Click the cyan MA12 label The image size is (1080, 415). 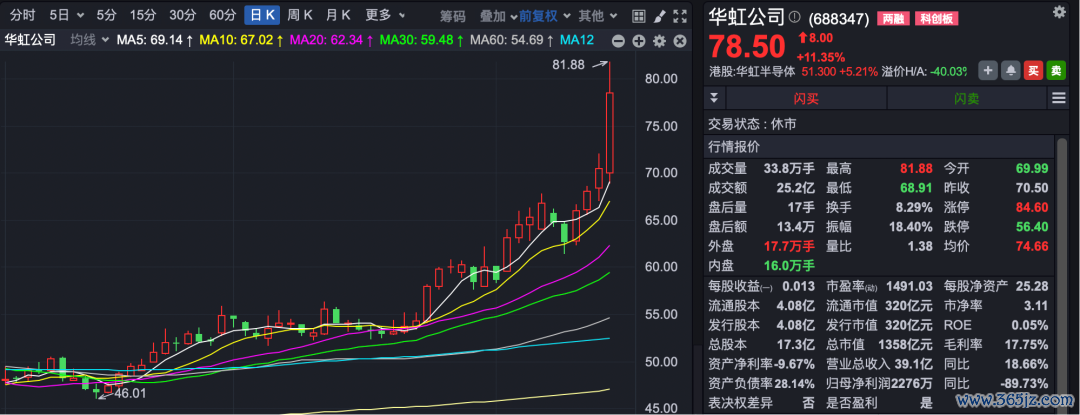(577, 41)
